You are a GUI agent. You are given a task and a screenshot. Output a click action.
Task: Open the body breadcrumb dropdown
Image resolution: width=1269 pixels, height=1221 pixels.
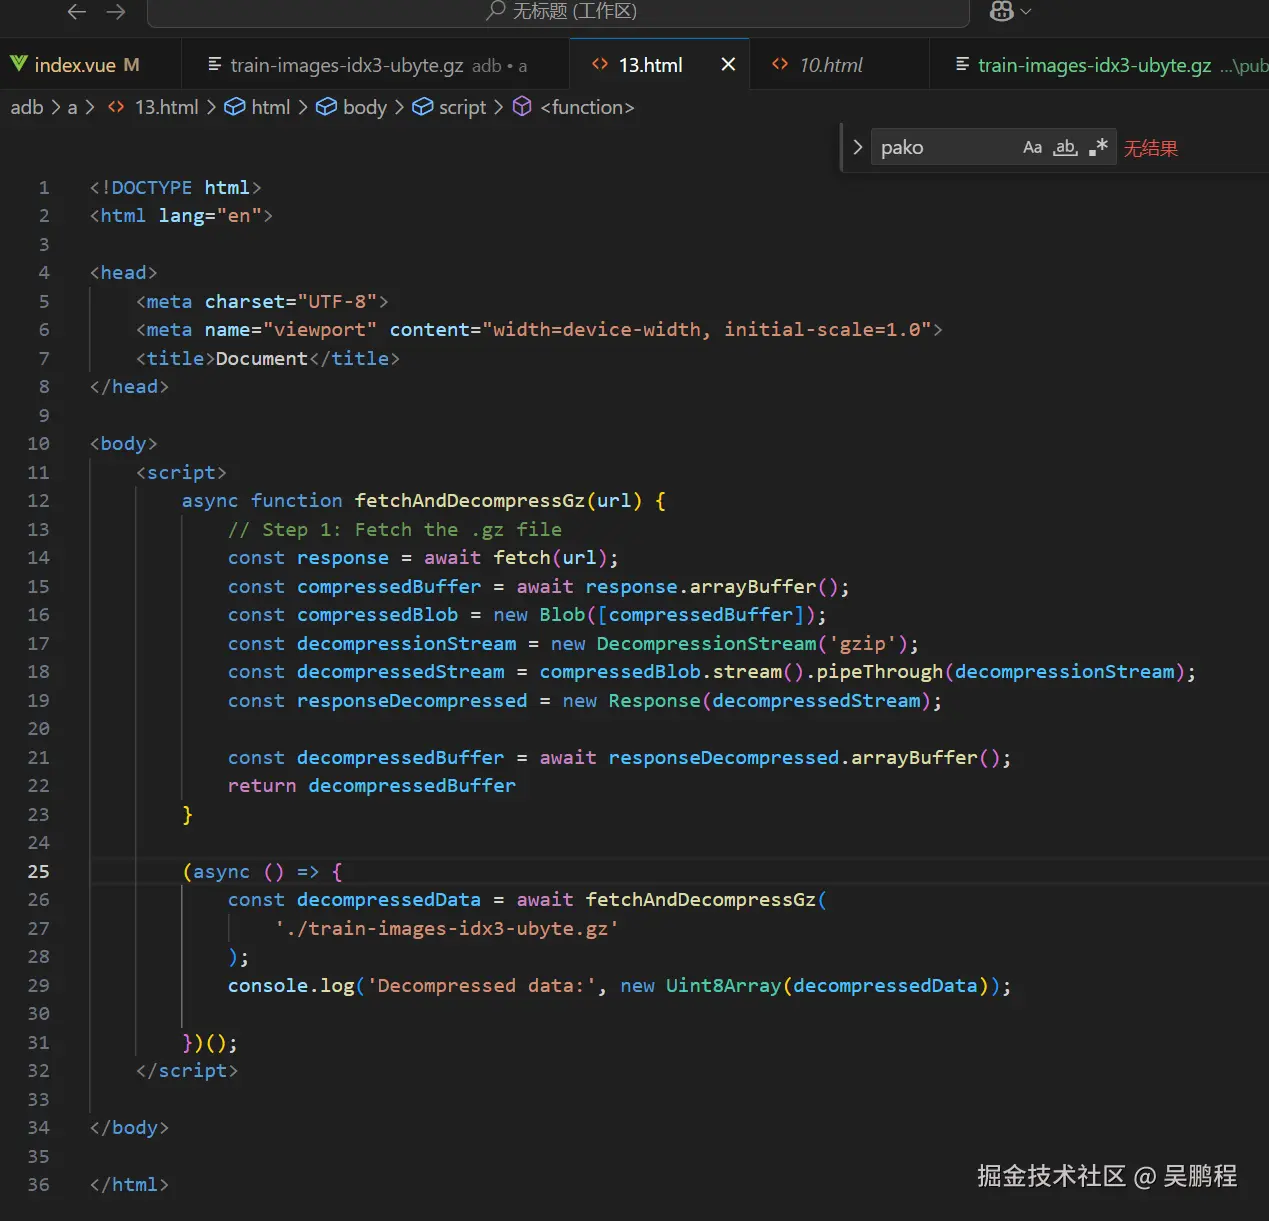point(364,107)
